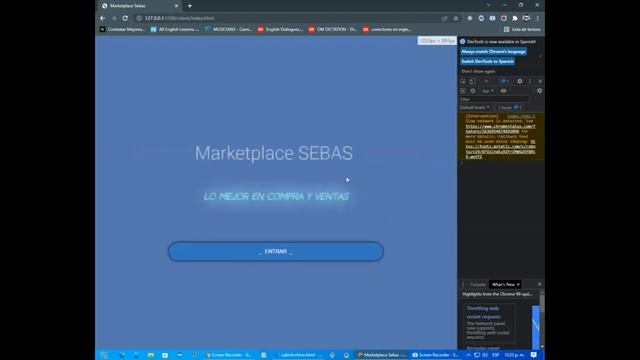Viewport: 640px width, 360px height.
Task: Open the chromestatus link in console warning
Action: (500, 129)
